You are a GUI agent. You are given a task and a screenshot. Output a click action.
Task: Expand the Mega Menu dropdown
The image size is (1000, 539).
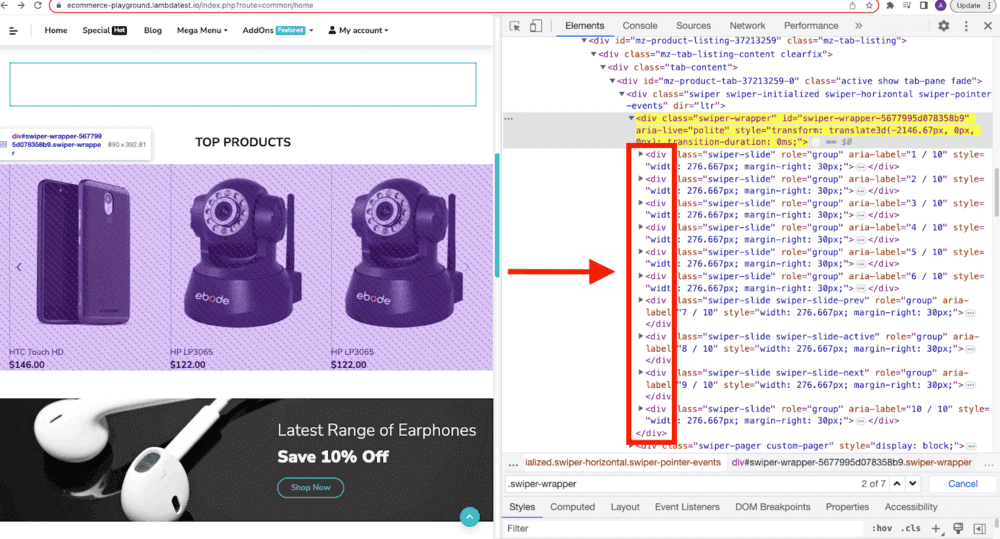click(x=202, y=31)
